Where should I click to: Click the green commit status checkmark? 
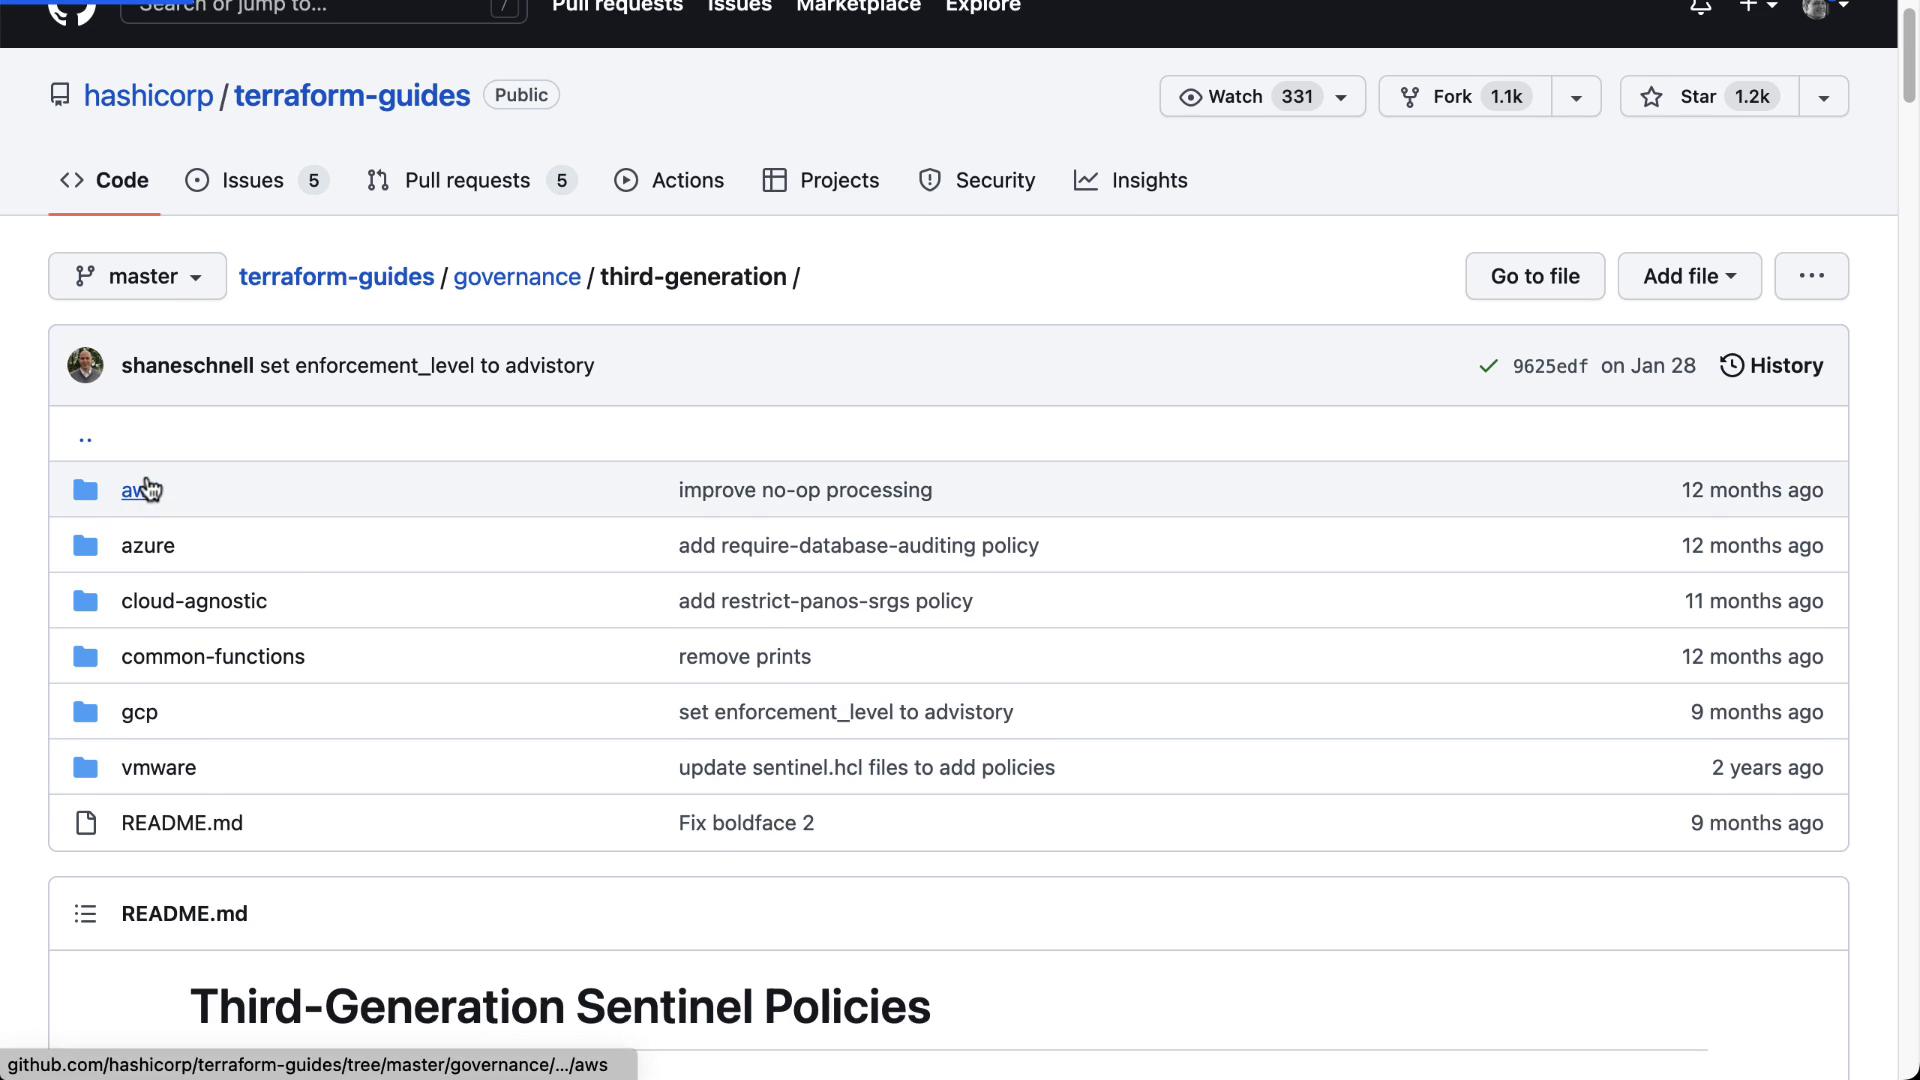pyautogui.click(x=1488, y=366)
